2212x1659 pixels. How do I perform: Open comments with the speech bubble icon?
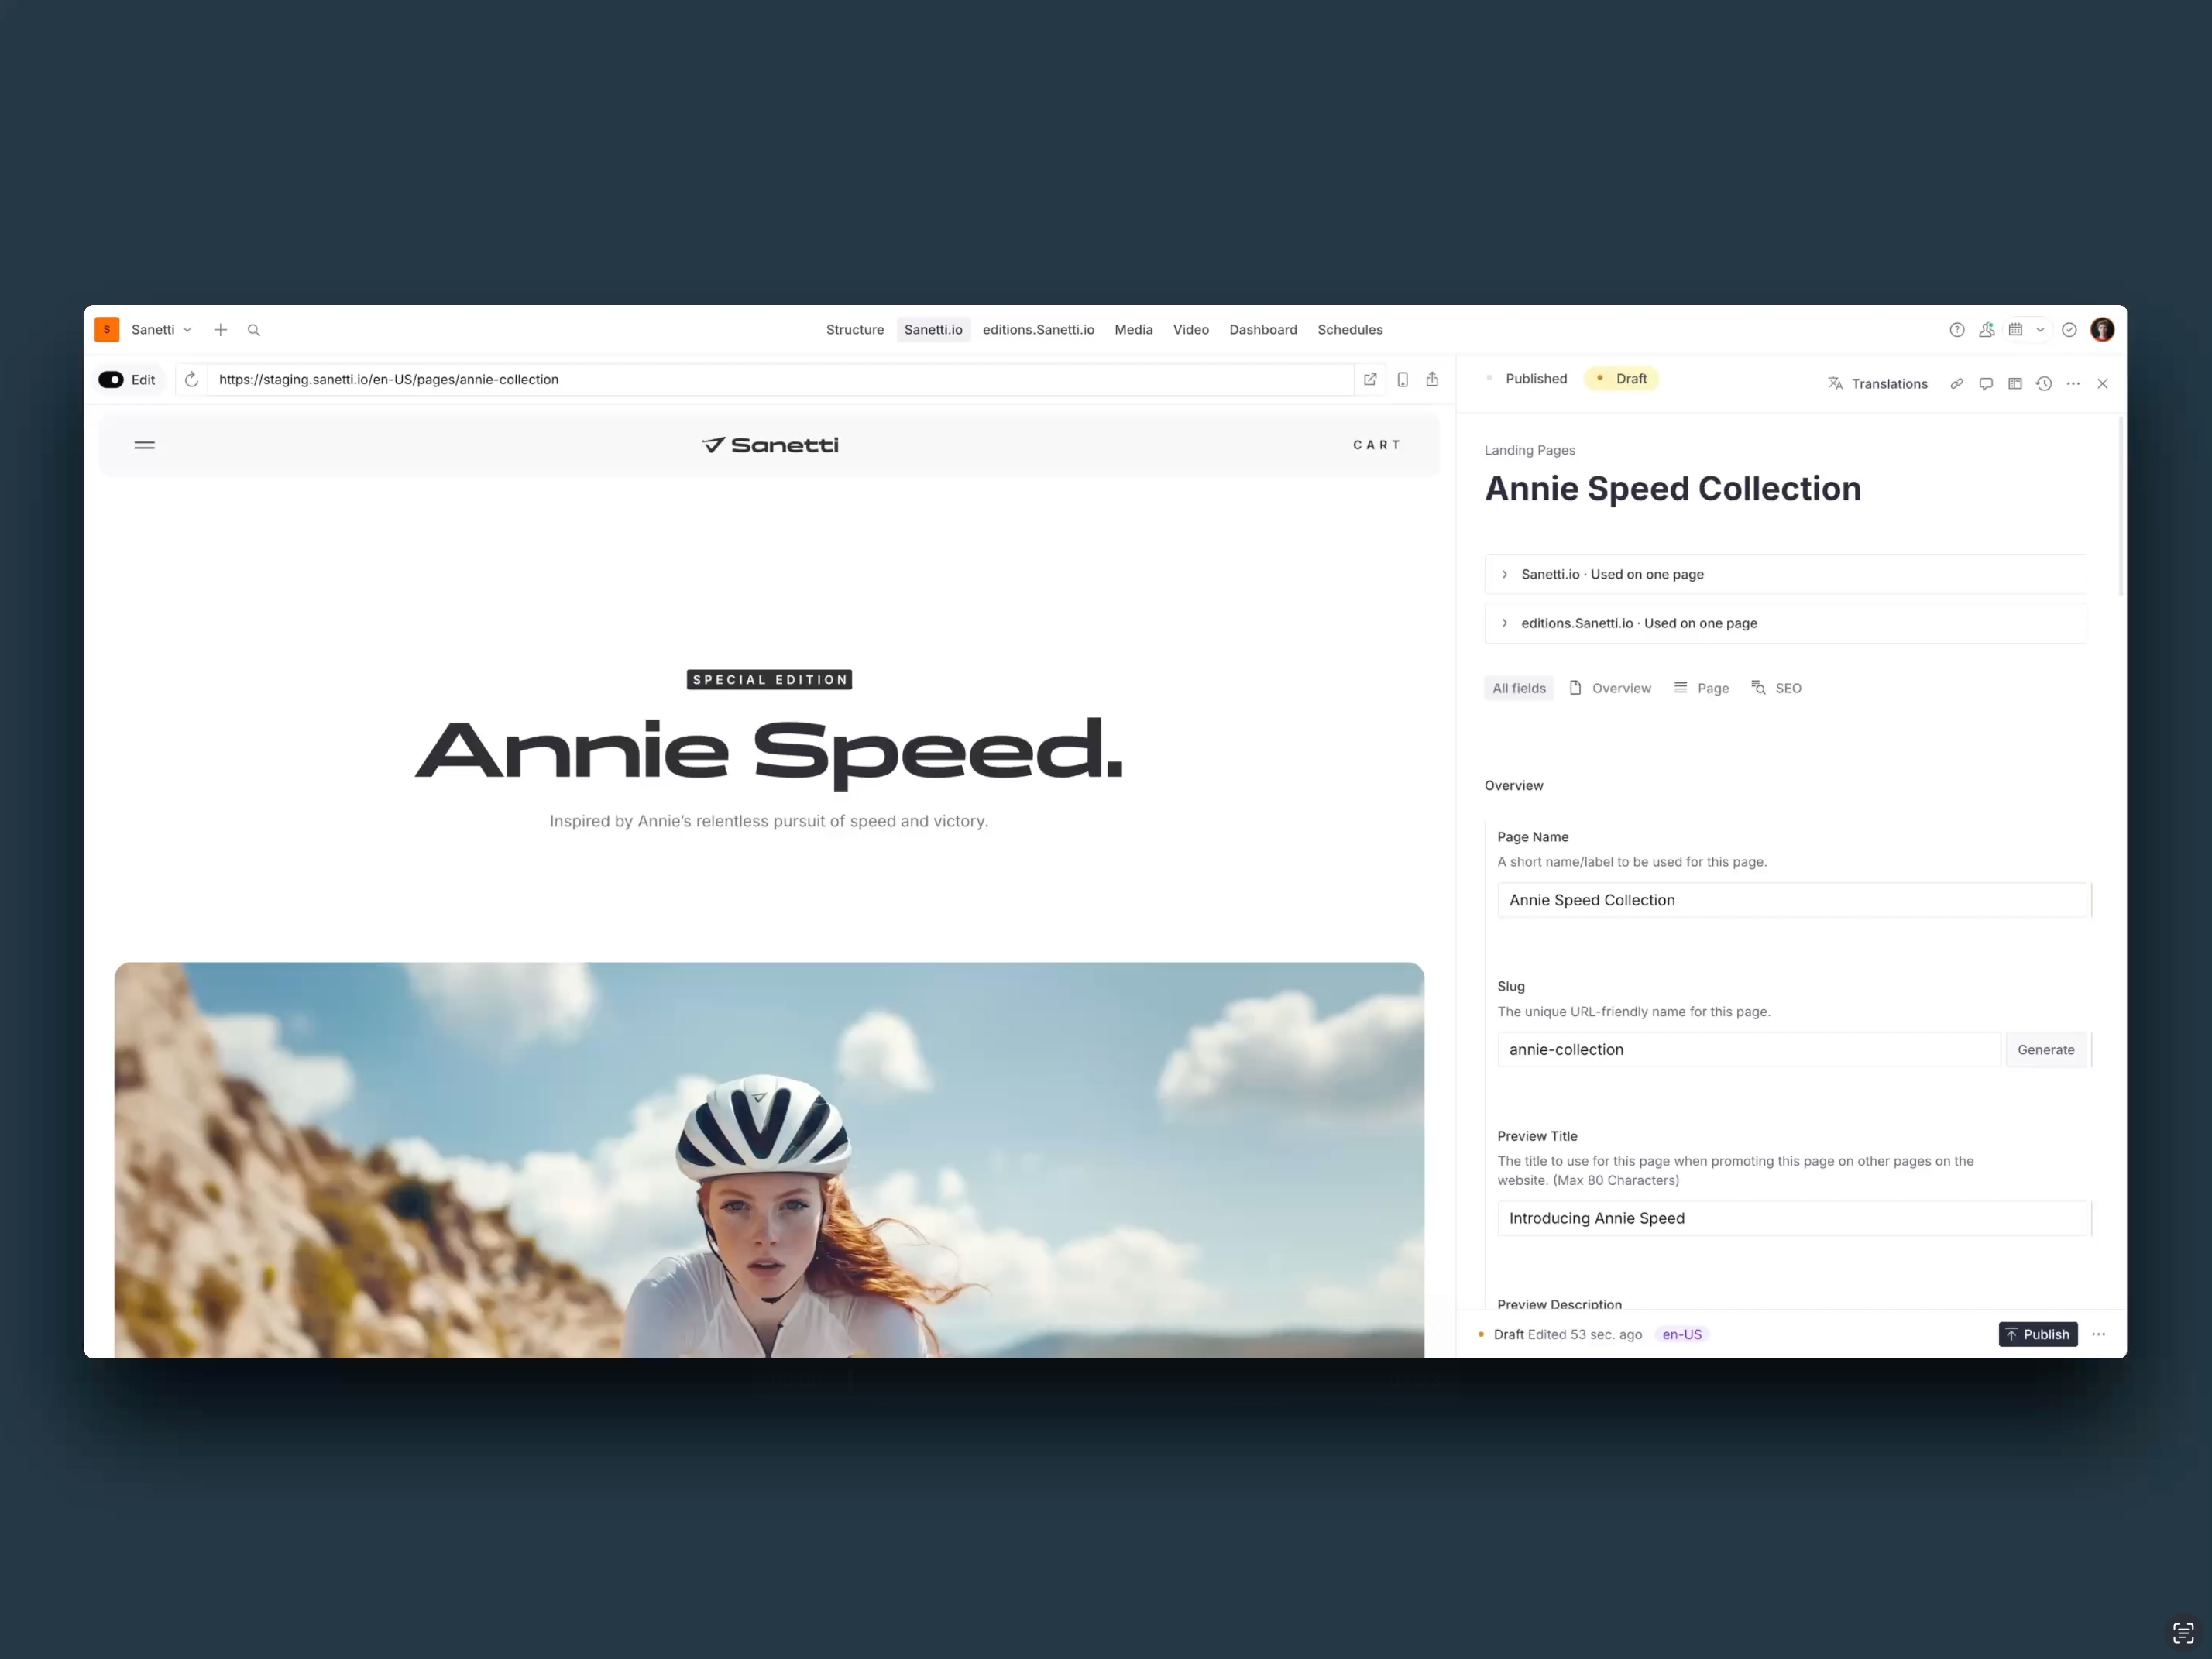(x=1986, y=384)
